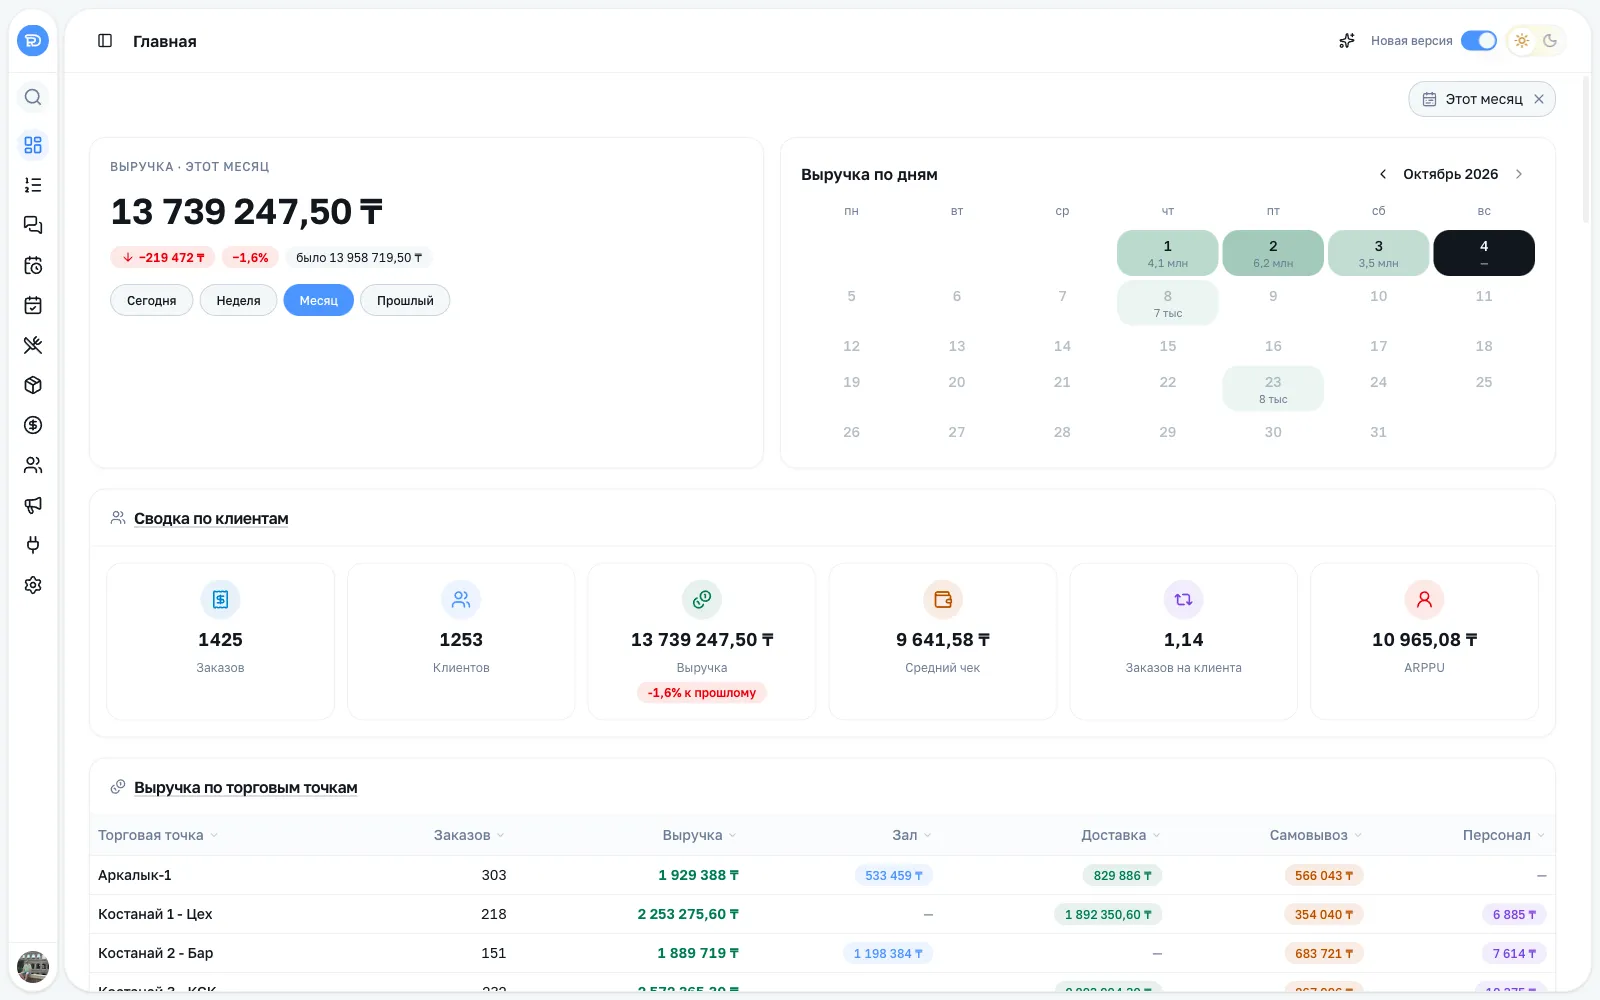Switch to dark theme moon icon

[x=1550, y=41]
